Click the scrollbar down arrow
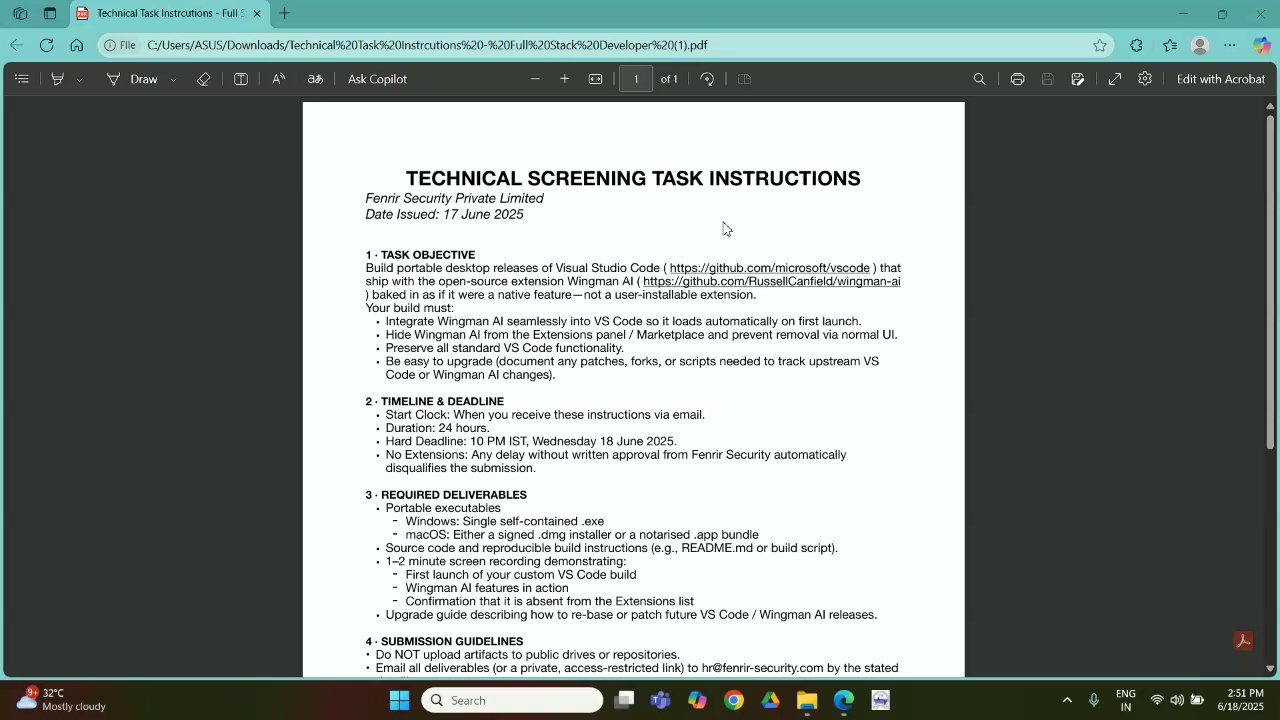Screen dimensions: 1280x720 coord(1271,668)
